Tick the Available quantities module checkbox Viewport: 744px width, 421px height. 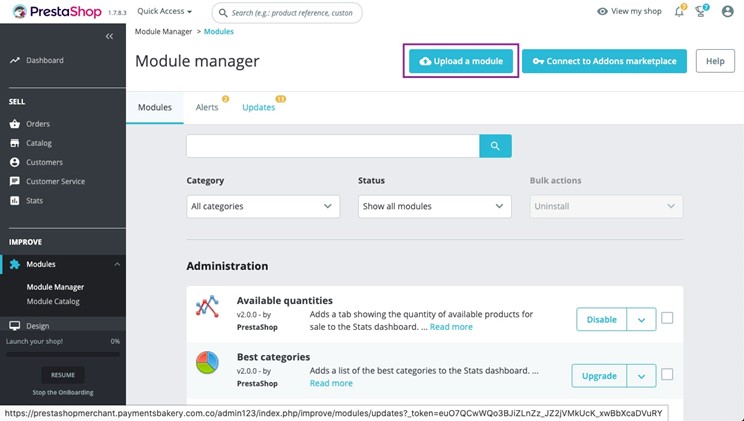point(667,318)
